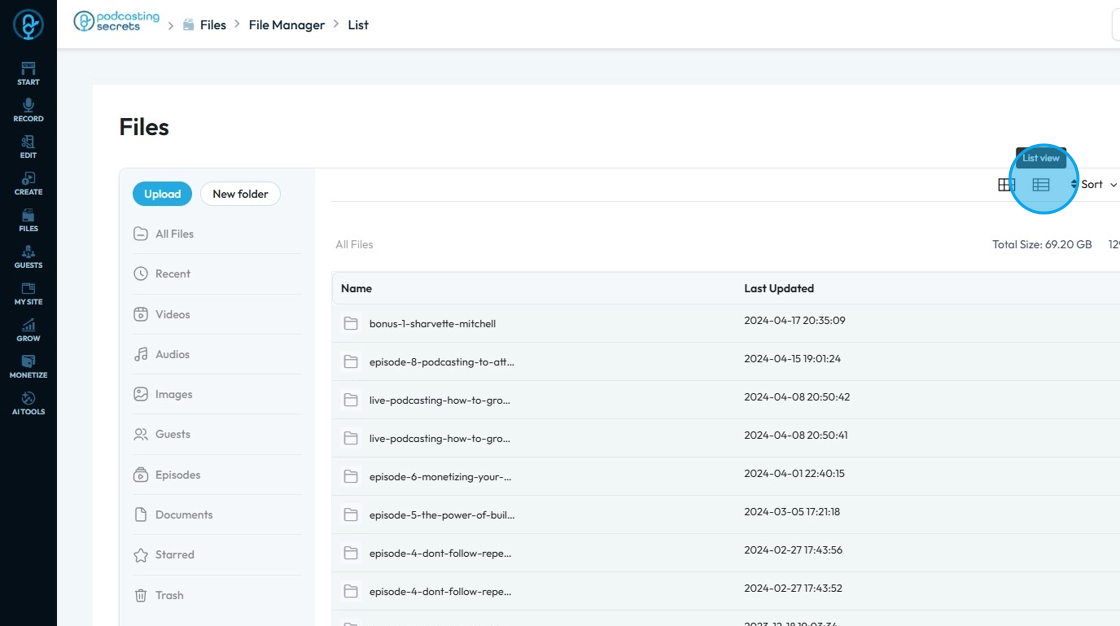The height and width of the screenshot is (626, 1120).
Task: Click date 2024-04-15 19:01:24
Action: click(x=792, y=359)
